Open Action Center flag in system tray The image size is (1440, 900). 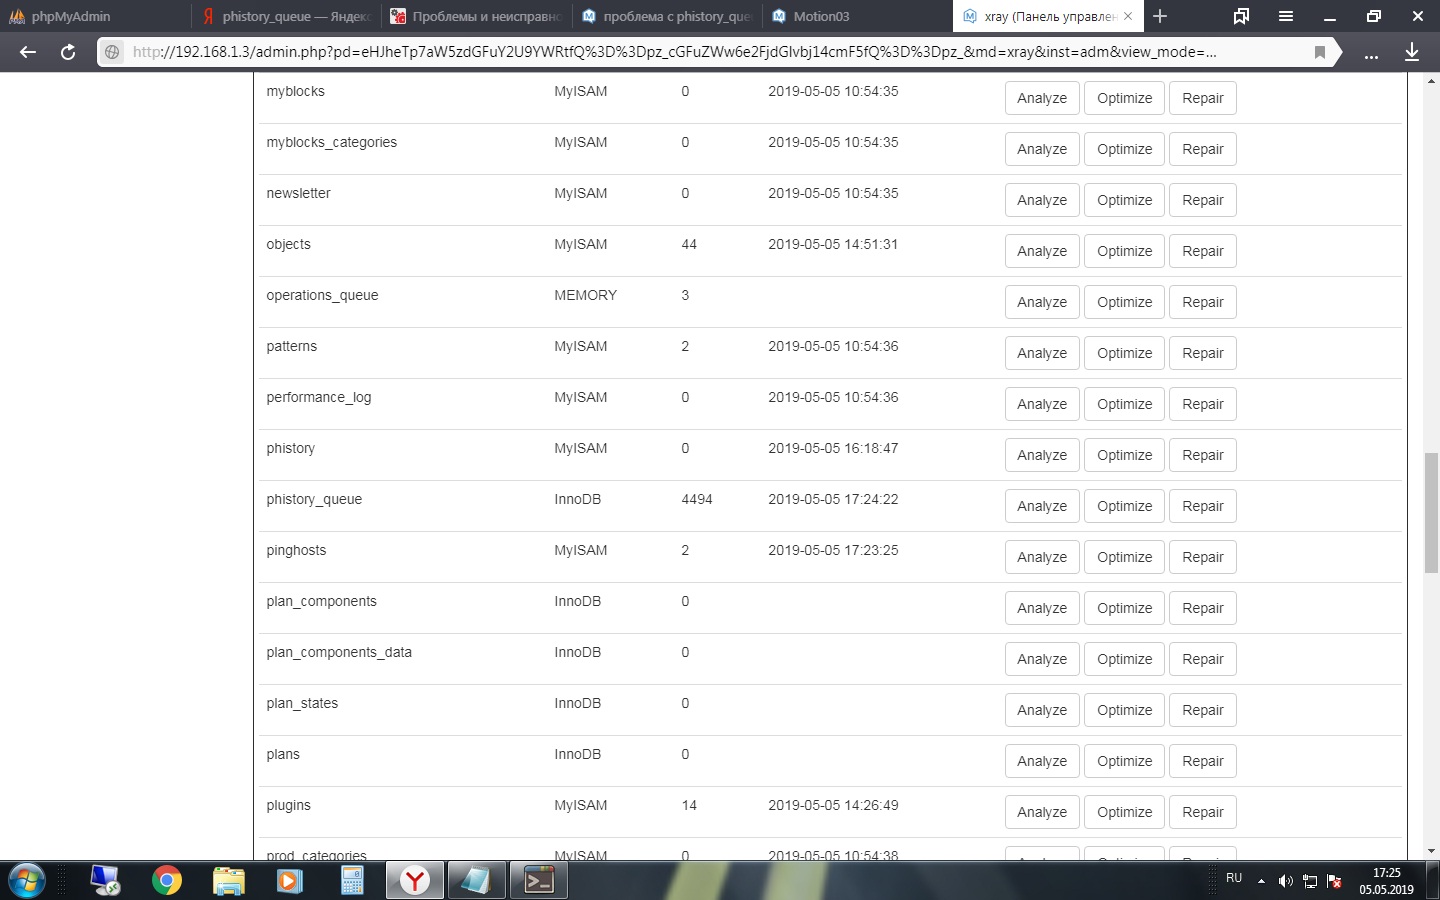pyautogui.click(x=1334, y=881)
